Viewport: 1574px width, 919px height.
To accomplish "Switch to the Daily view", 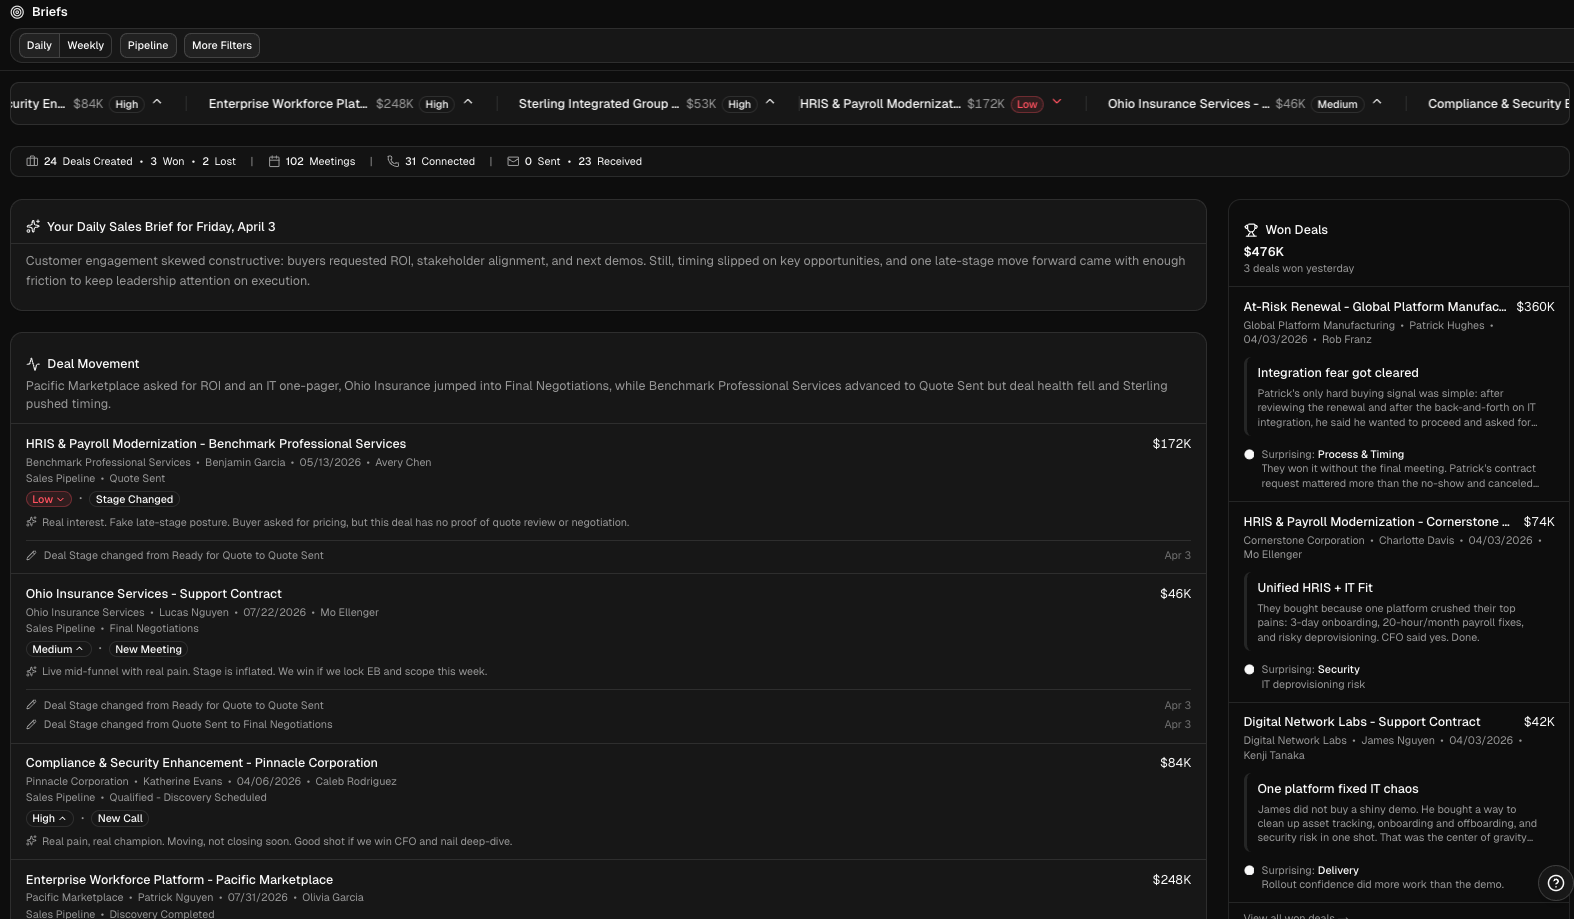I will click(39, 46).
